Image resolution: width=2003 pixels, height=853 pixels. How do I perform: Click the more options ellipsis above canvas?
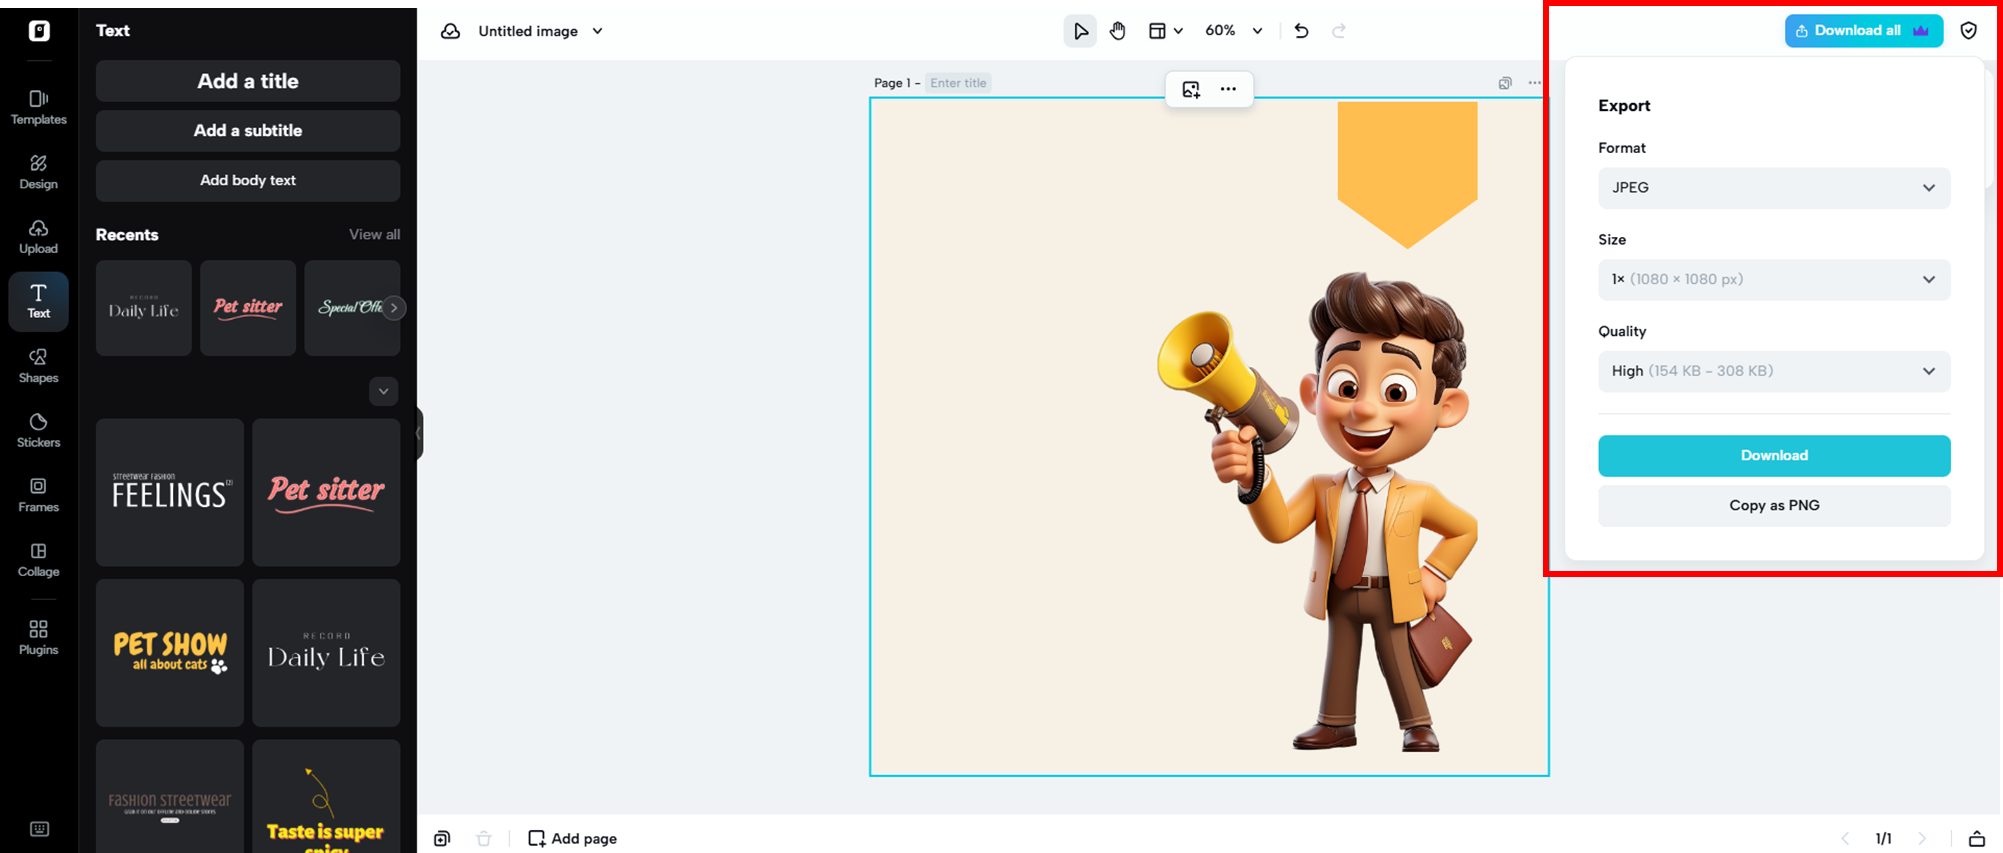(x=1228, y=89)
